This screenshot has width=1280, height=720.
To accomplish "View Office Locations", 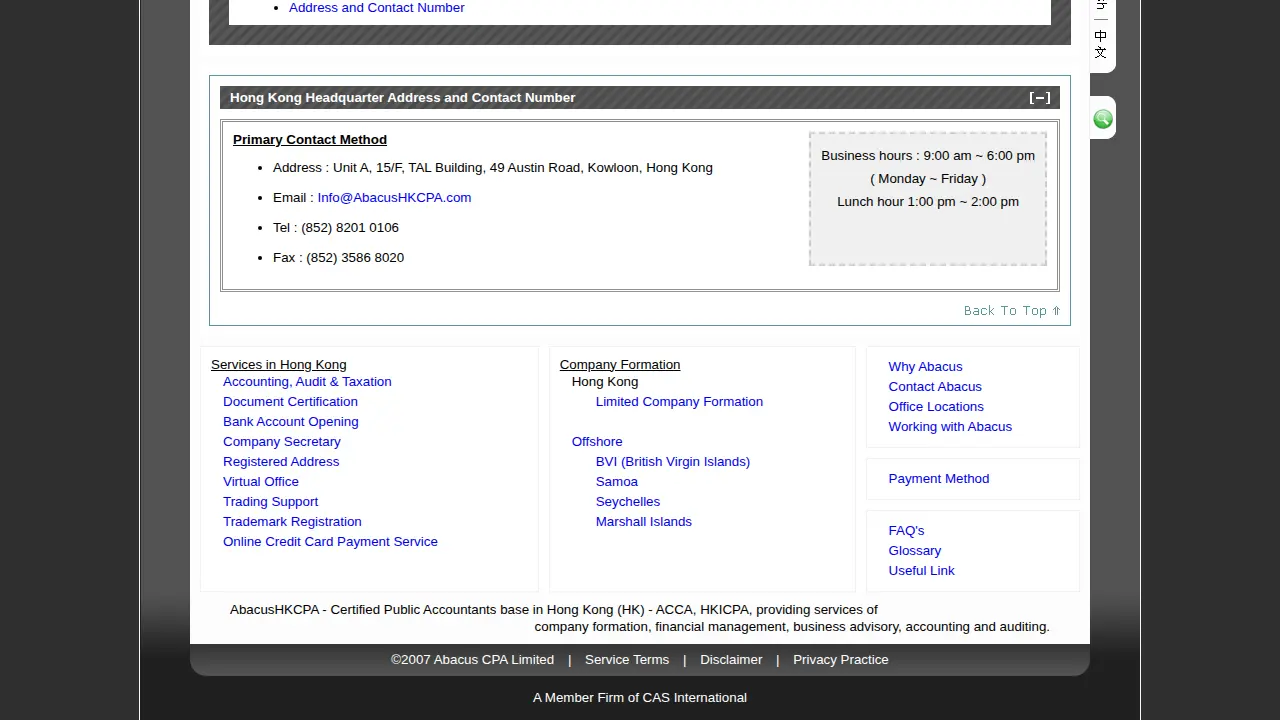I will (936, 407).
